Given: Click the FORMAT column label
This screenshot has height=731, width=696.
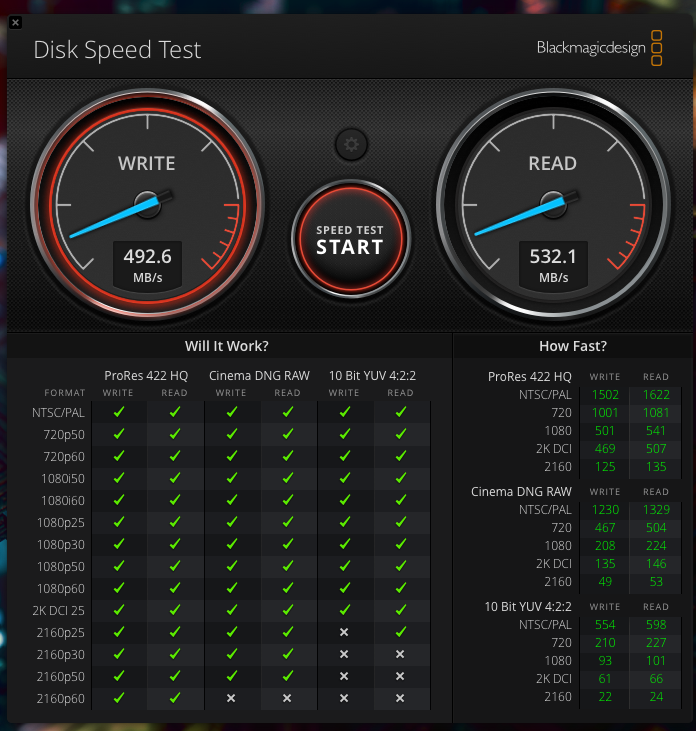Looking at the screenshot, I should [65, 393].
